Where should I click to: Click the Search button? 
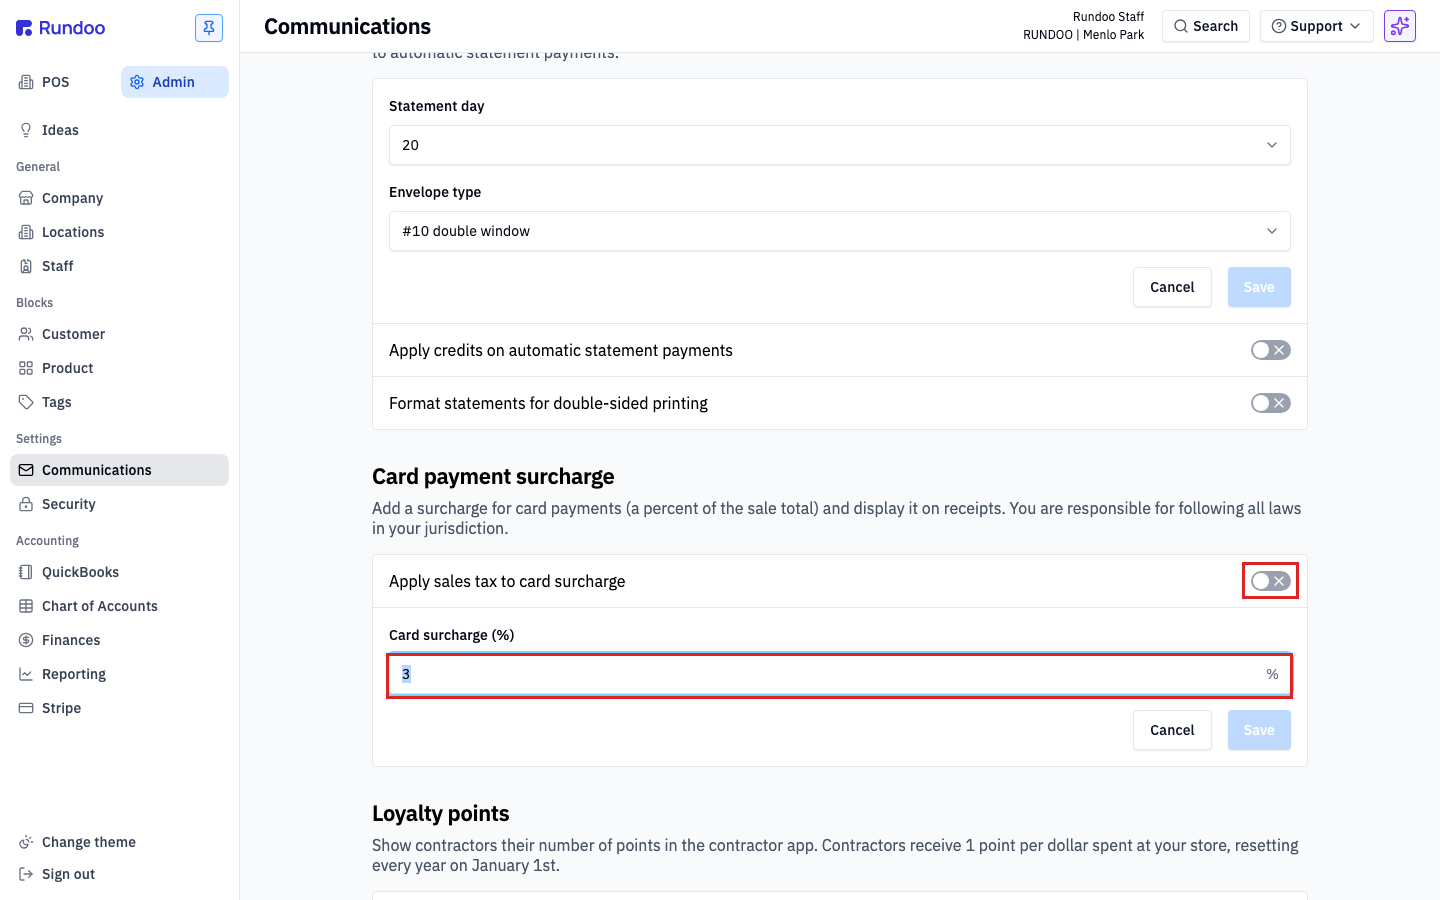pos(1206,26)
